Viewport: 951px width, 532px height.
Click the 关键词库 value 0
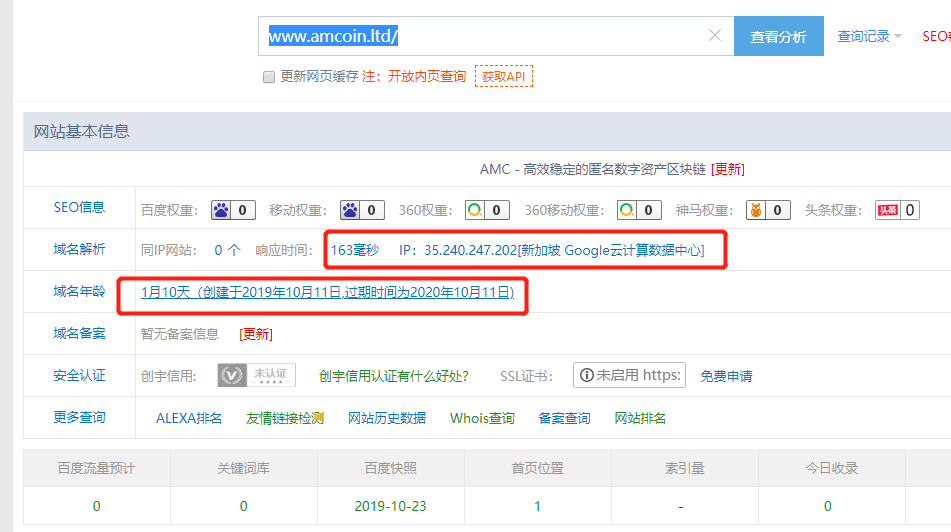point(243,506)
